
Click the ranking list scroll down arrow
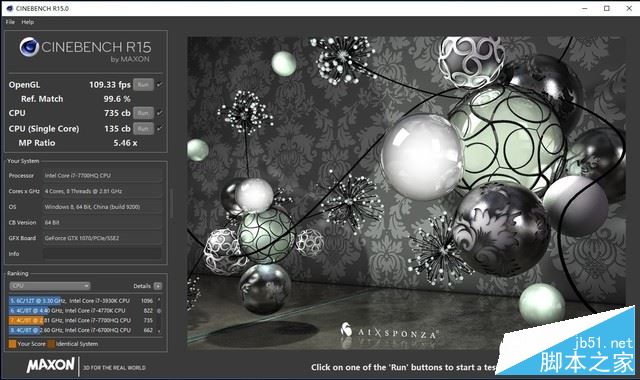click(x=159, y=331)
